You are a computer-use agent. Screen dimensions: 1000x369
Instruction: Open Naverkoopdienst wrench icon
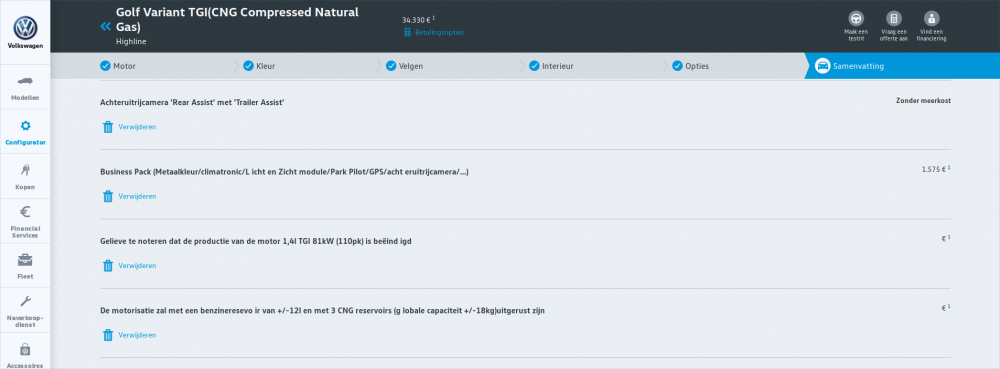point(26,301)
